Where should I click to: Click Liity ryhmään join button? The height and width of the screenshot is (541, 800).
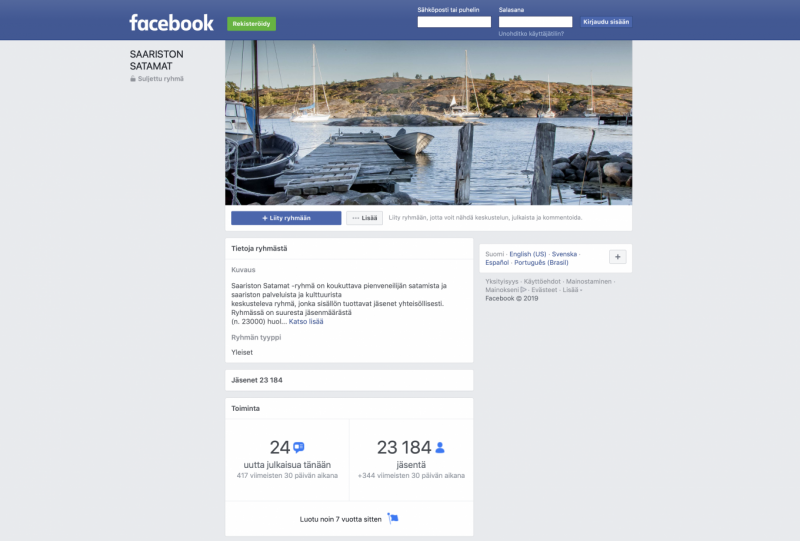[286, 218]
